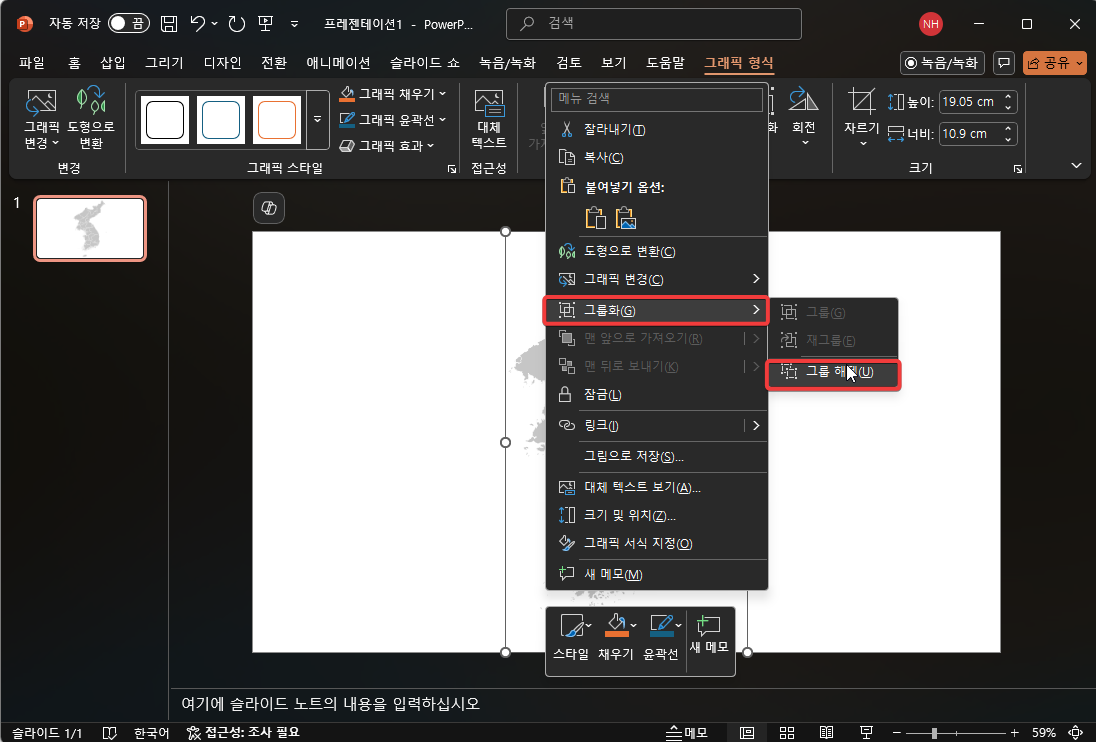Viewport: 1096px width, 742px height.
Task: Select the slide 1 thumbnail in the panel
Action: (90, 228)
